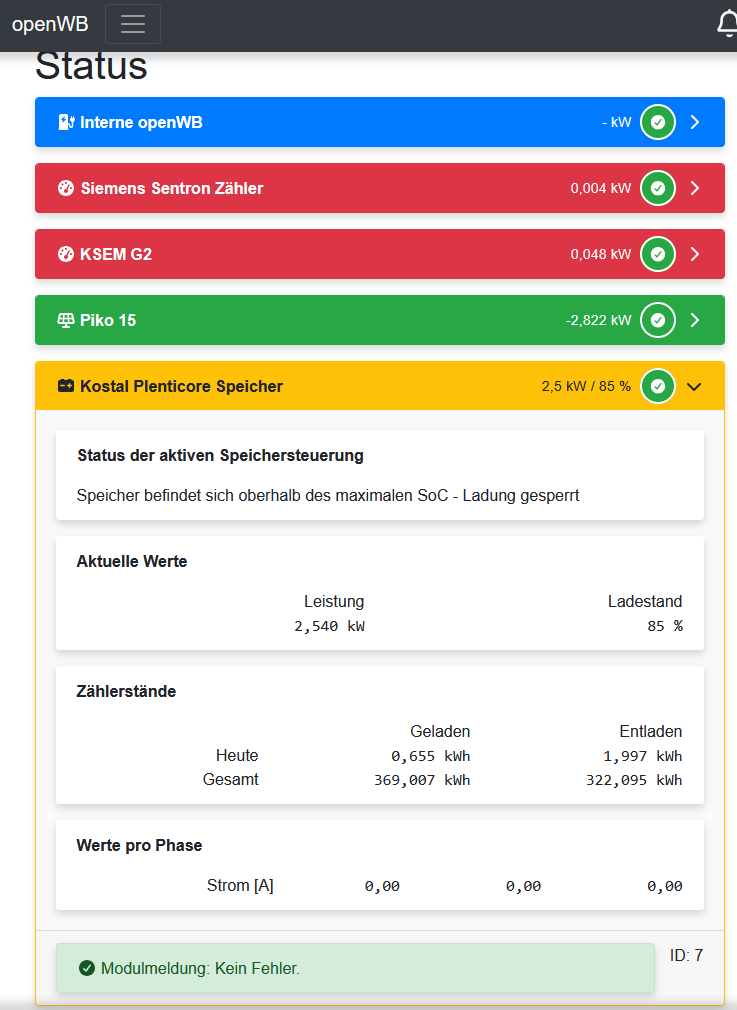Screen dimensions: 737x1010
Task: Expand the Interne openWB card chevron
Action: tap(696, 122)
